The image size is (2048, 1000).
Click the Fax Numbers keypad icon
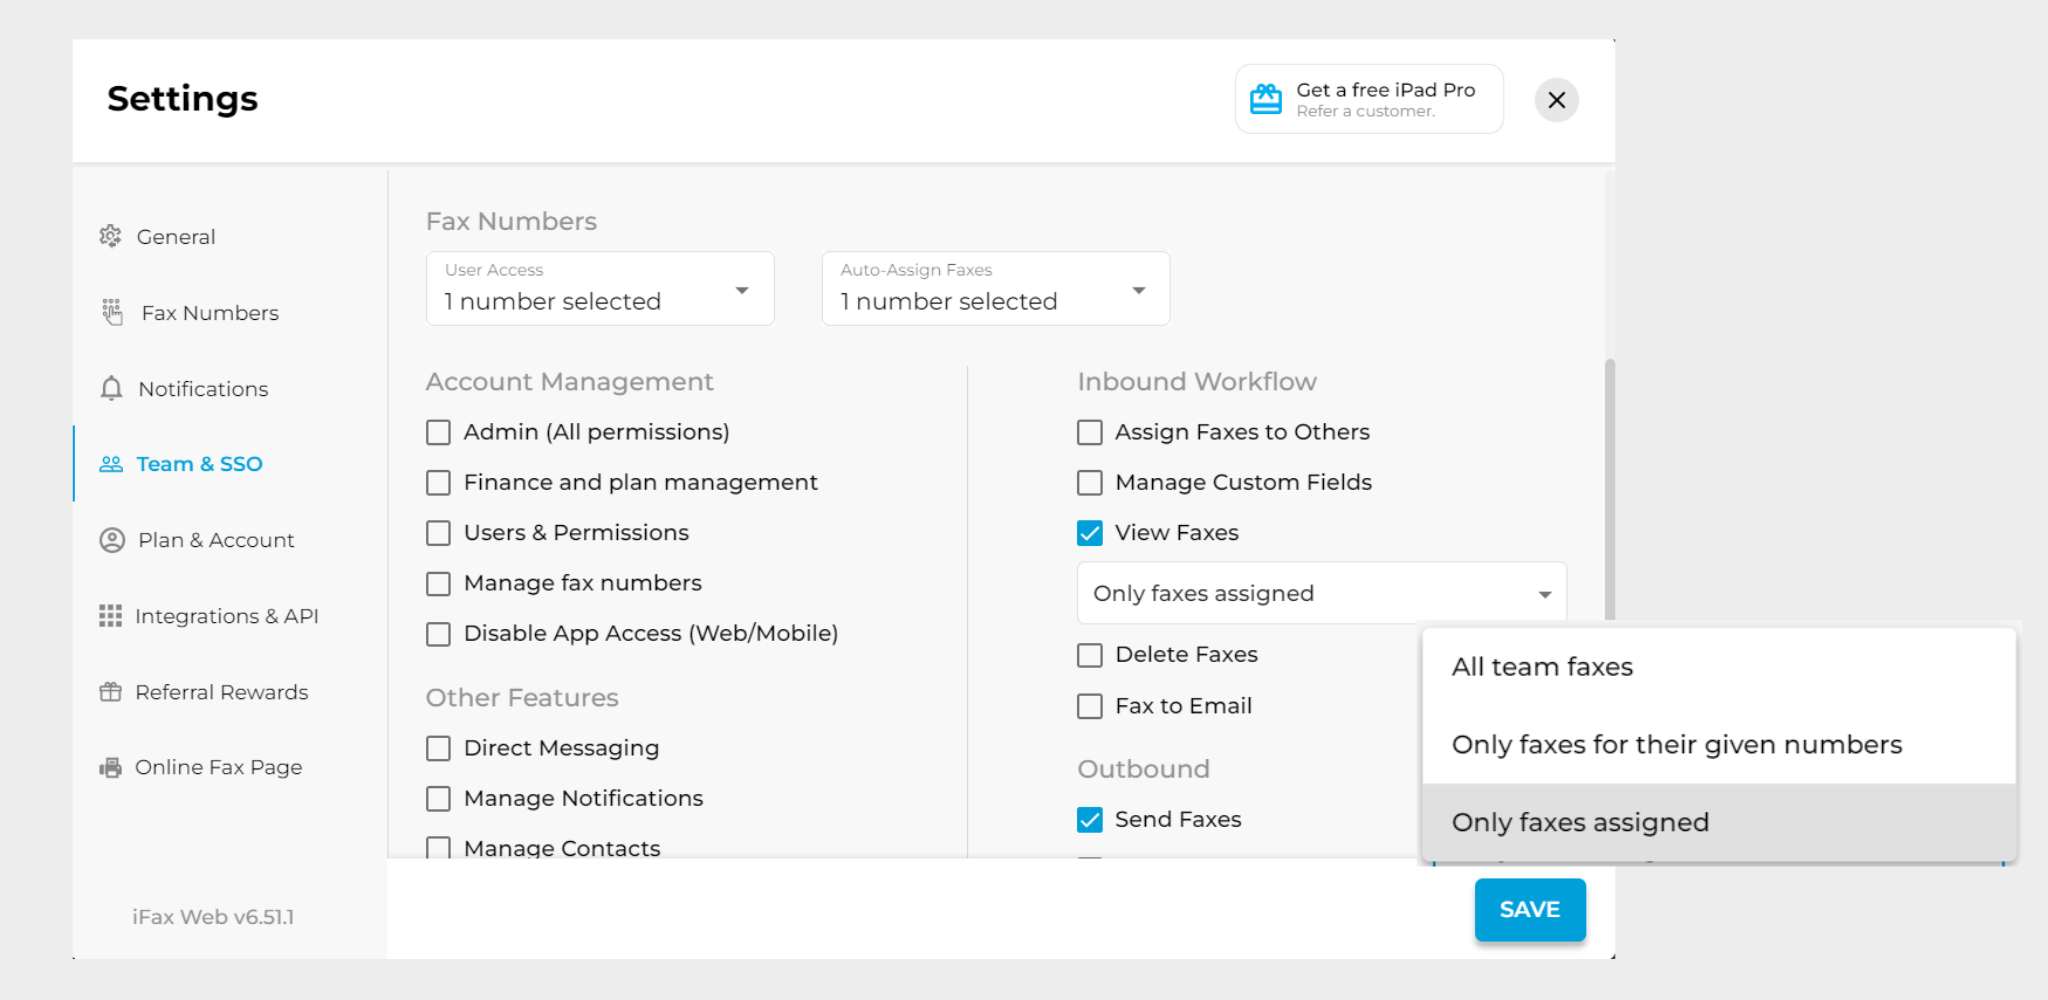coord(112,312)
